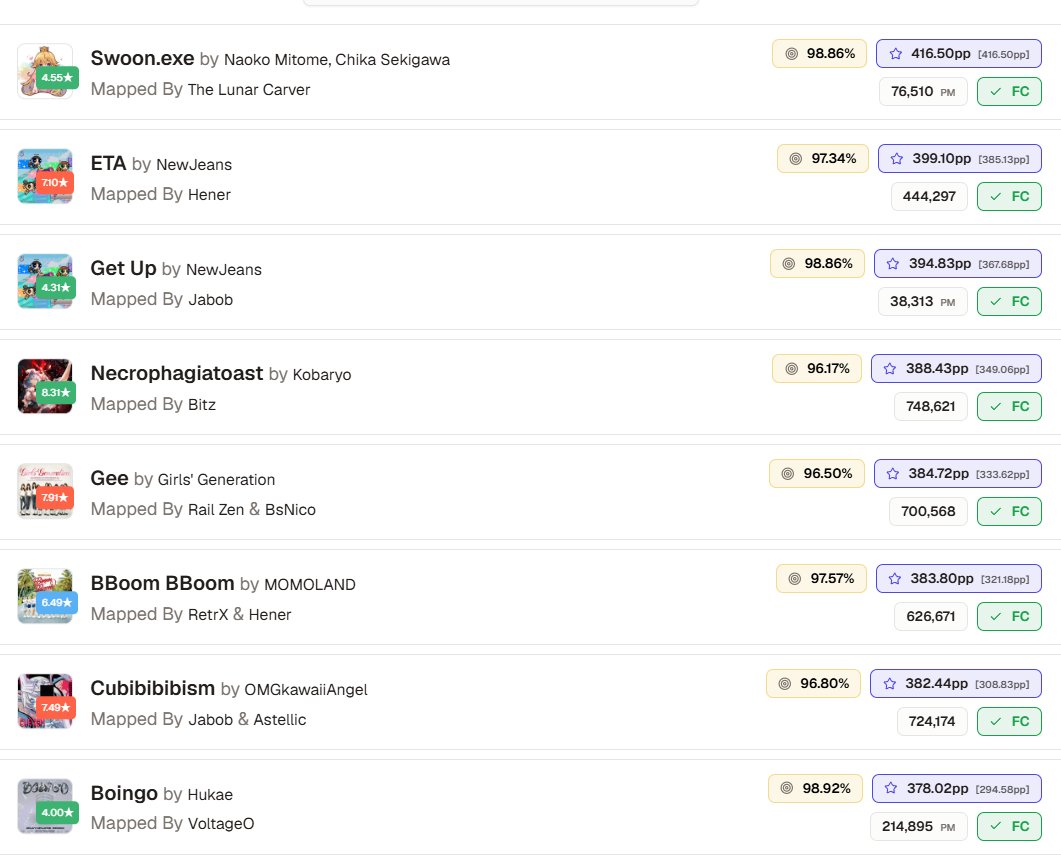The width and height of the screenshot is (1061, 855).
Task: Click the 7.49 star rating badge
Action: [55, 708]
